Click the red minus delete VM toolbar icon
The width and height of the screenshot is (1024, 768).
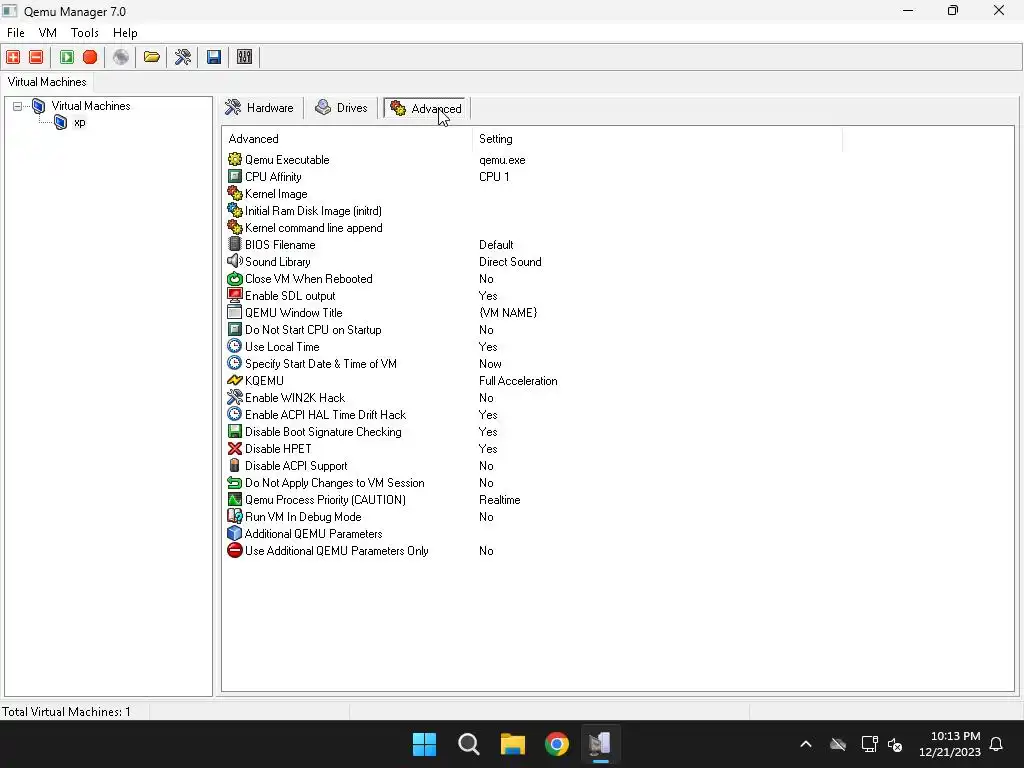[x=37, y=57]
